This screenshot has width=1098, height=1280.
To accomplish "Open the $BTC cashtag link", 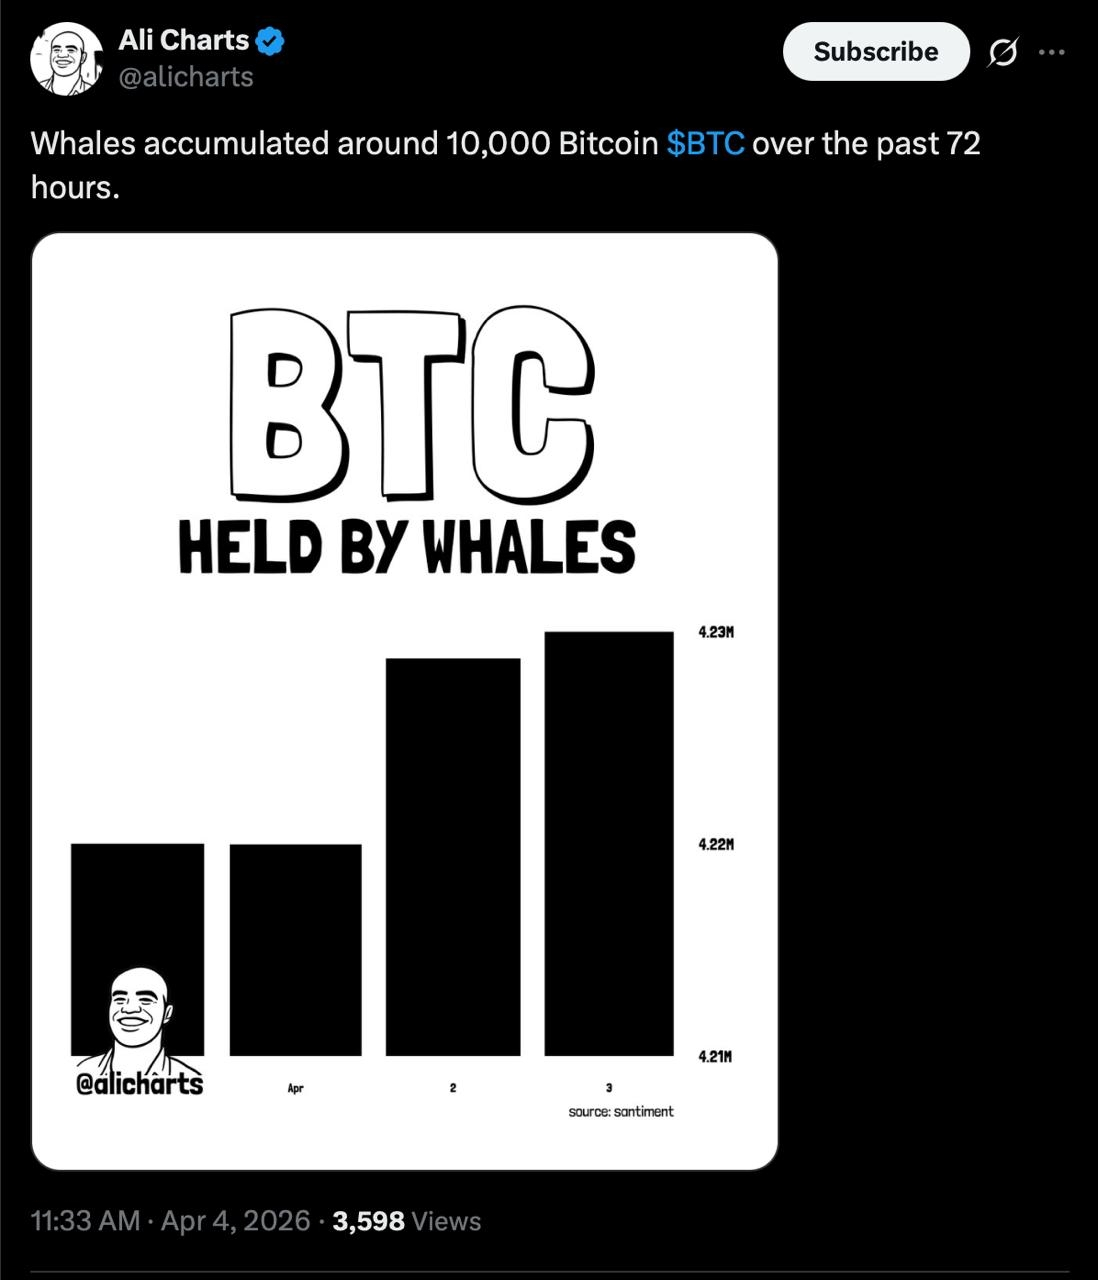I will [705, 144].
